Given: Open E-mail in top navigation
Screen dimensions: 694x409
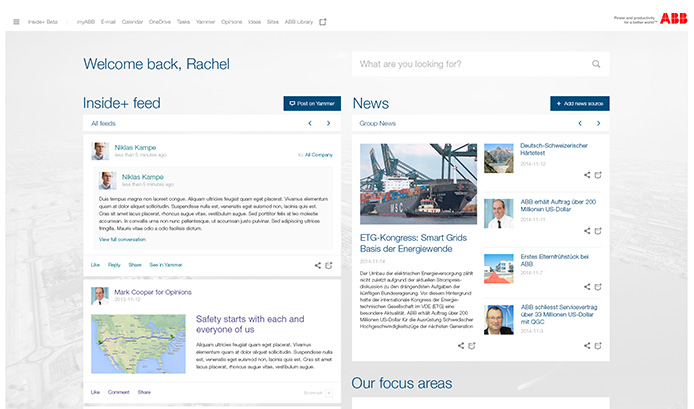Looking at the screenshot, I should pyautogui.click(x=108, y=22).
